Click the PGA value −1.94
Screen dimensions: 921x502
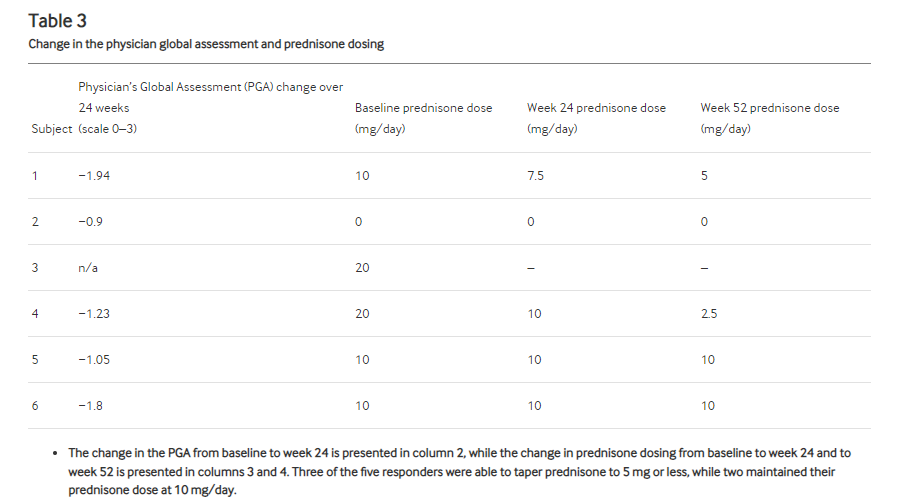95,176
